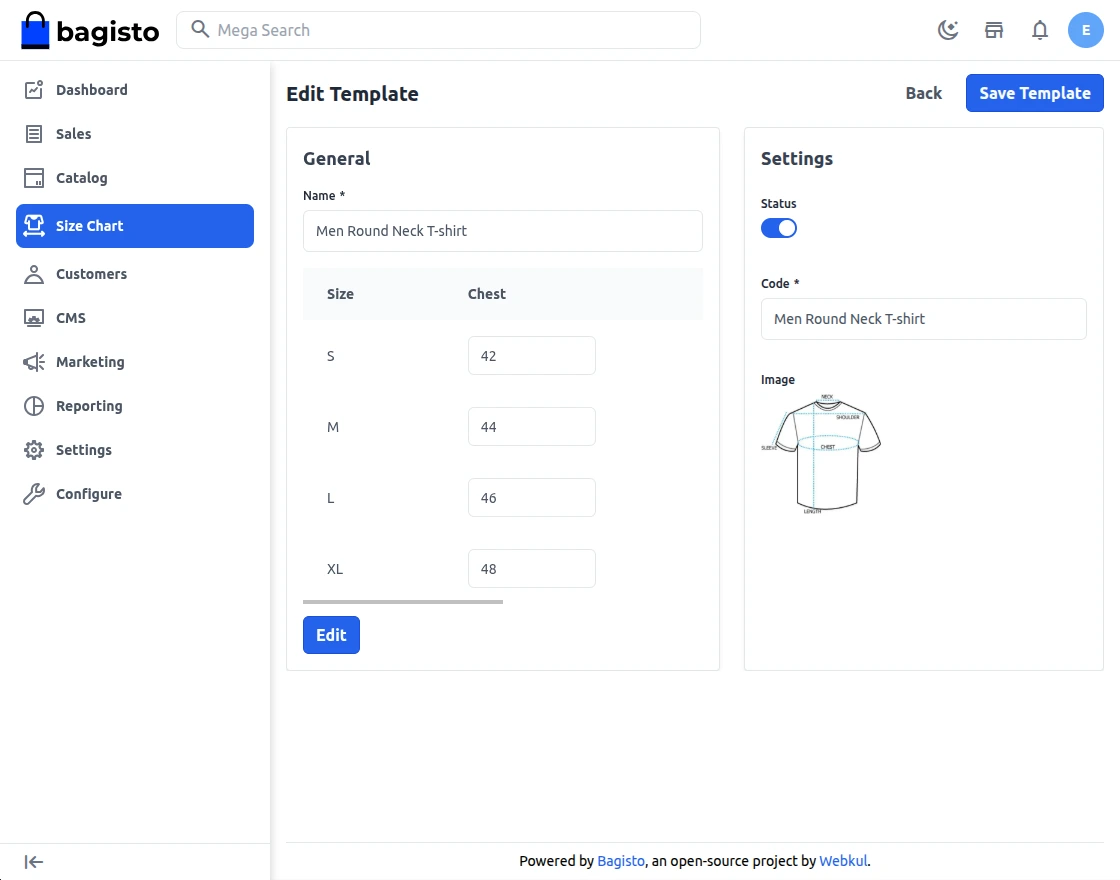Disable the template Status switch
The width and height of the screenshot is (1120, 880).
point(779,228)
